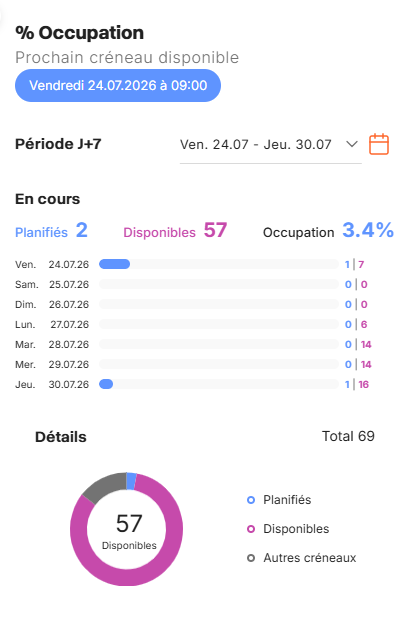Screen dimensions: 417x620
Task: Open the orange calendar date picker icon
Action: click(379, 144)
